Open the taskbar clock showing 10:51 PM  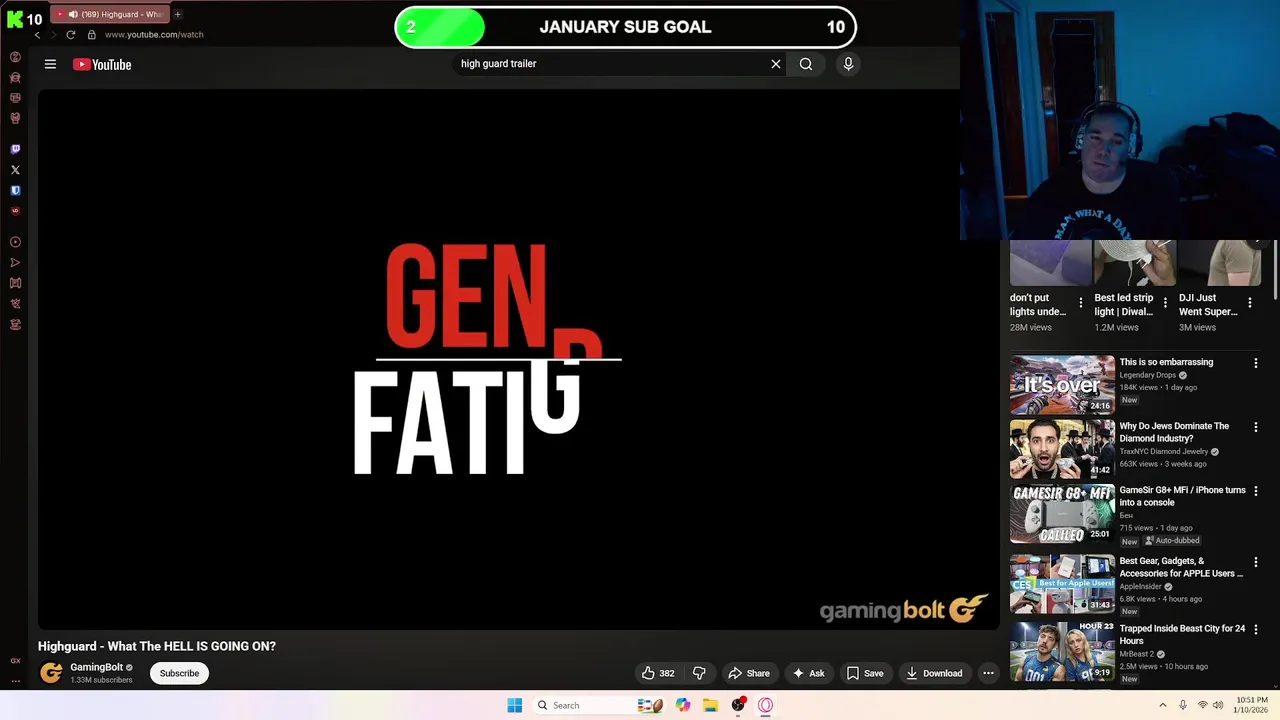1252,705
